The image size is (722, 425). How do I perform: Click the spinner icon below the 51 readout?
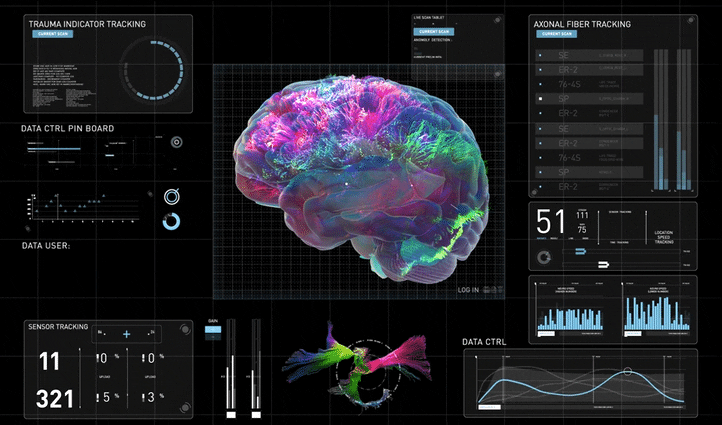[545, 258]
